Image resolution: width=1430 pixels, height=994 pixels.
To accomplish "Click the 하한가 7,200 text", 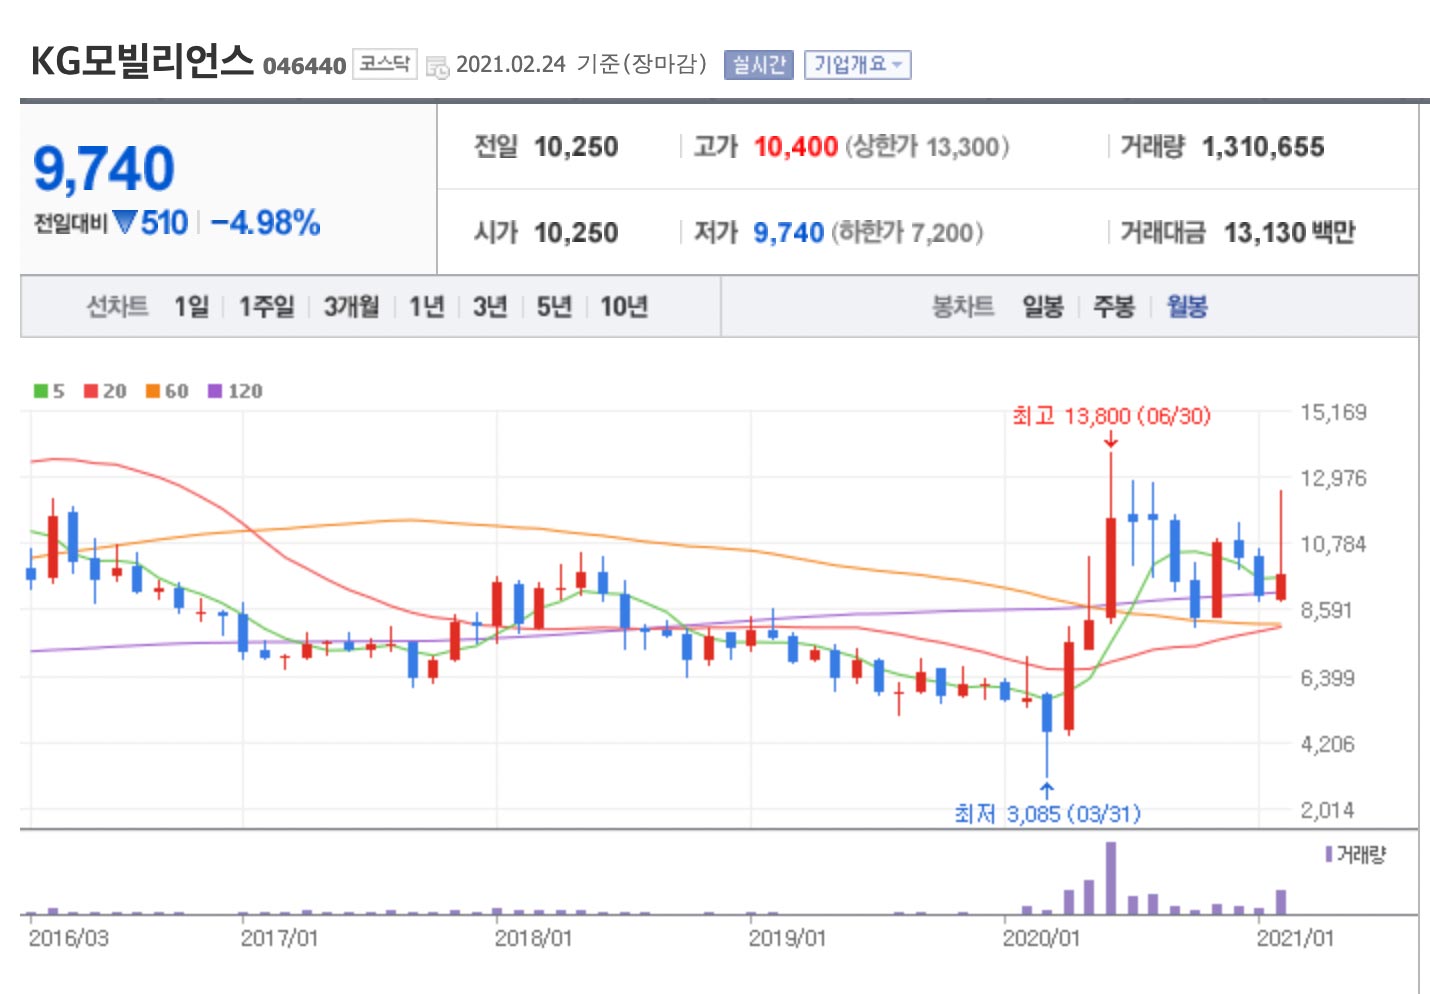I will coord(907,233).
